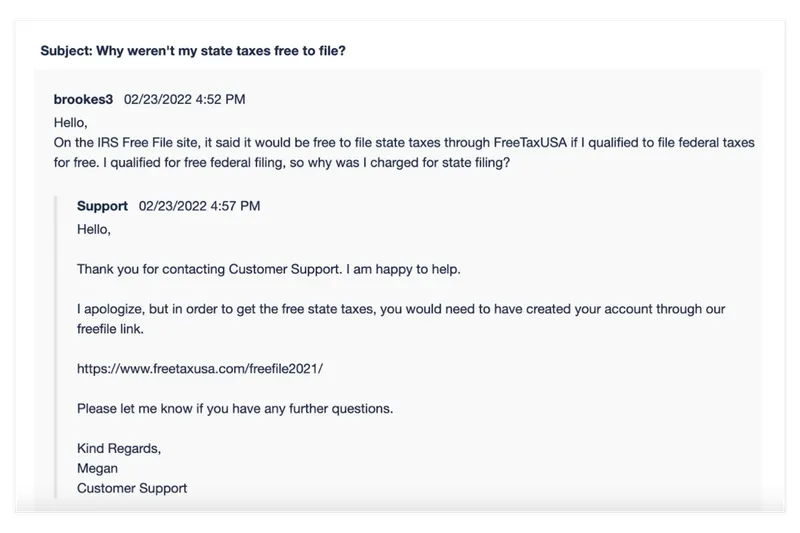Screen dimensions: 800x533
Task: Click the 'Thank you for contacting Customer Support' line
Action: pos(209,269)
